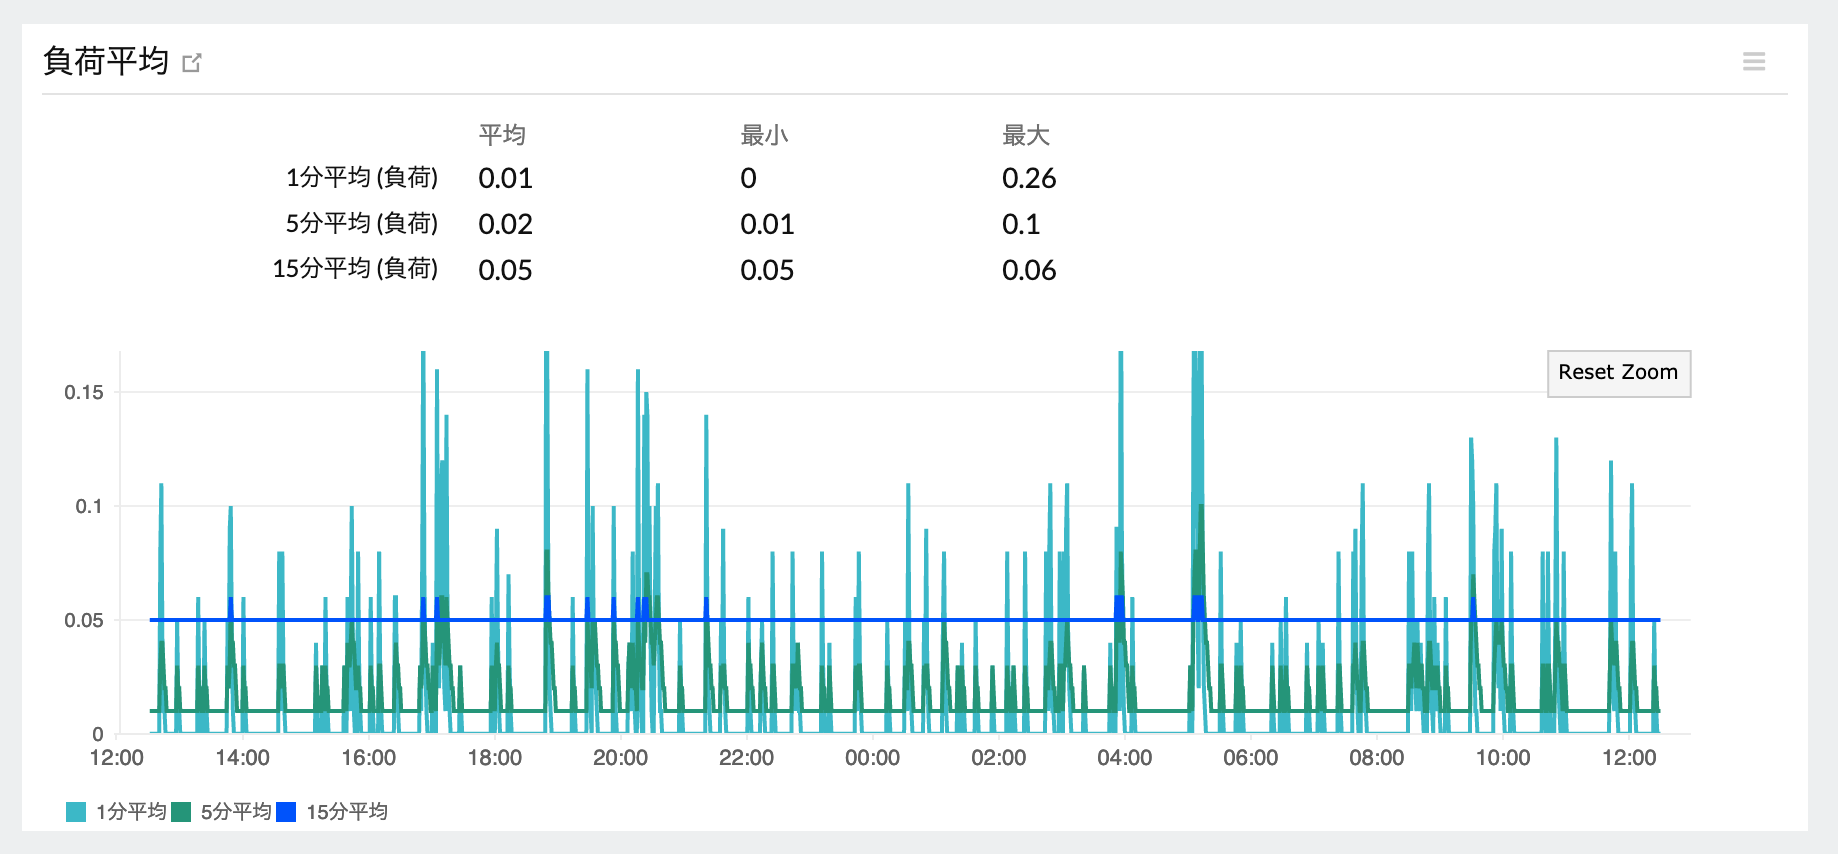Click the teal 1分平均 legend swatch
The image size is (1838, 854).
click(76, 812)
